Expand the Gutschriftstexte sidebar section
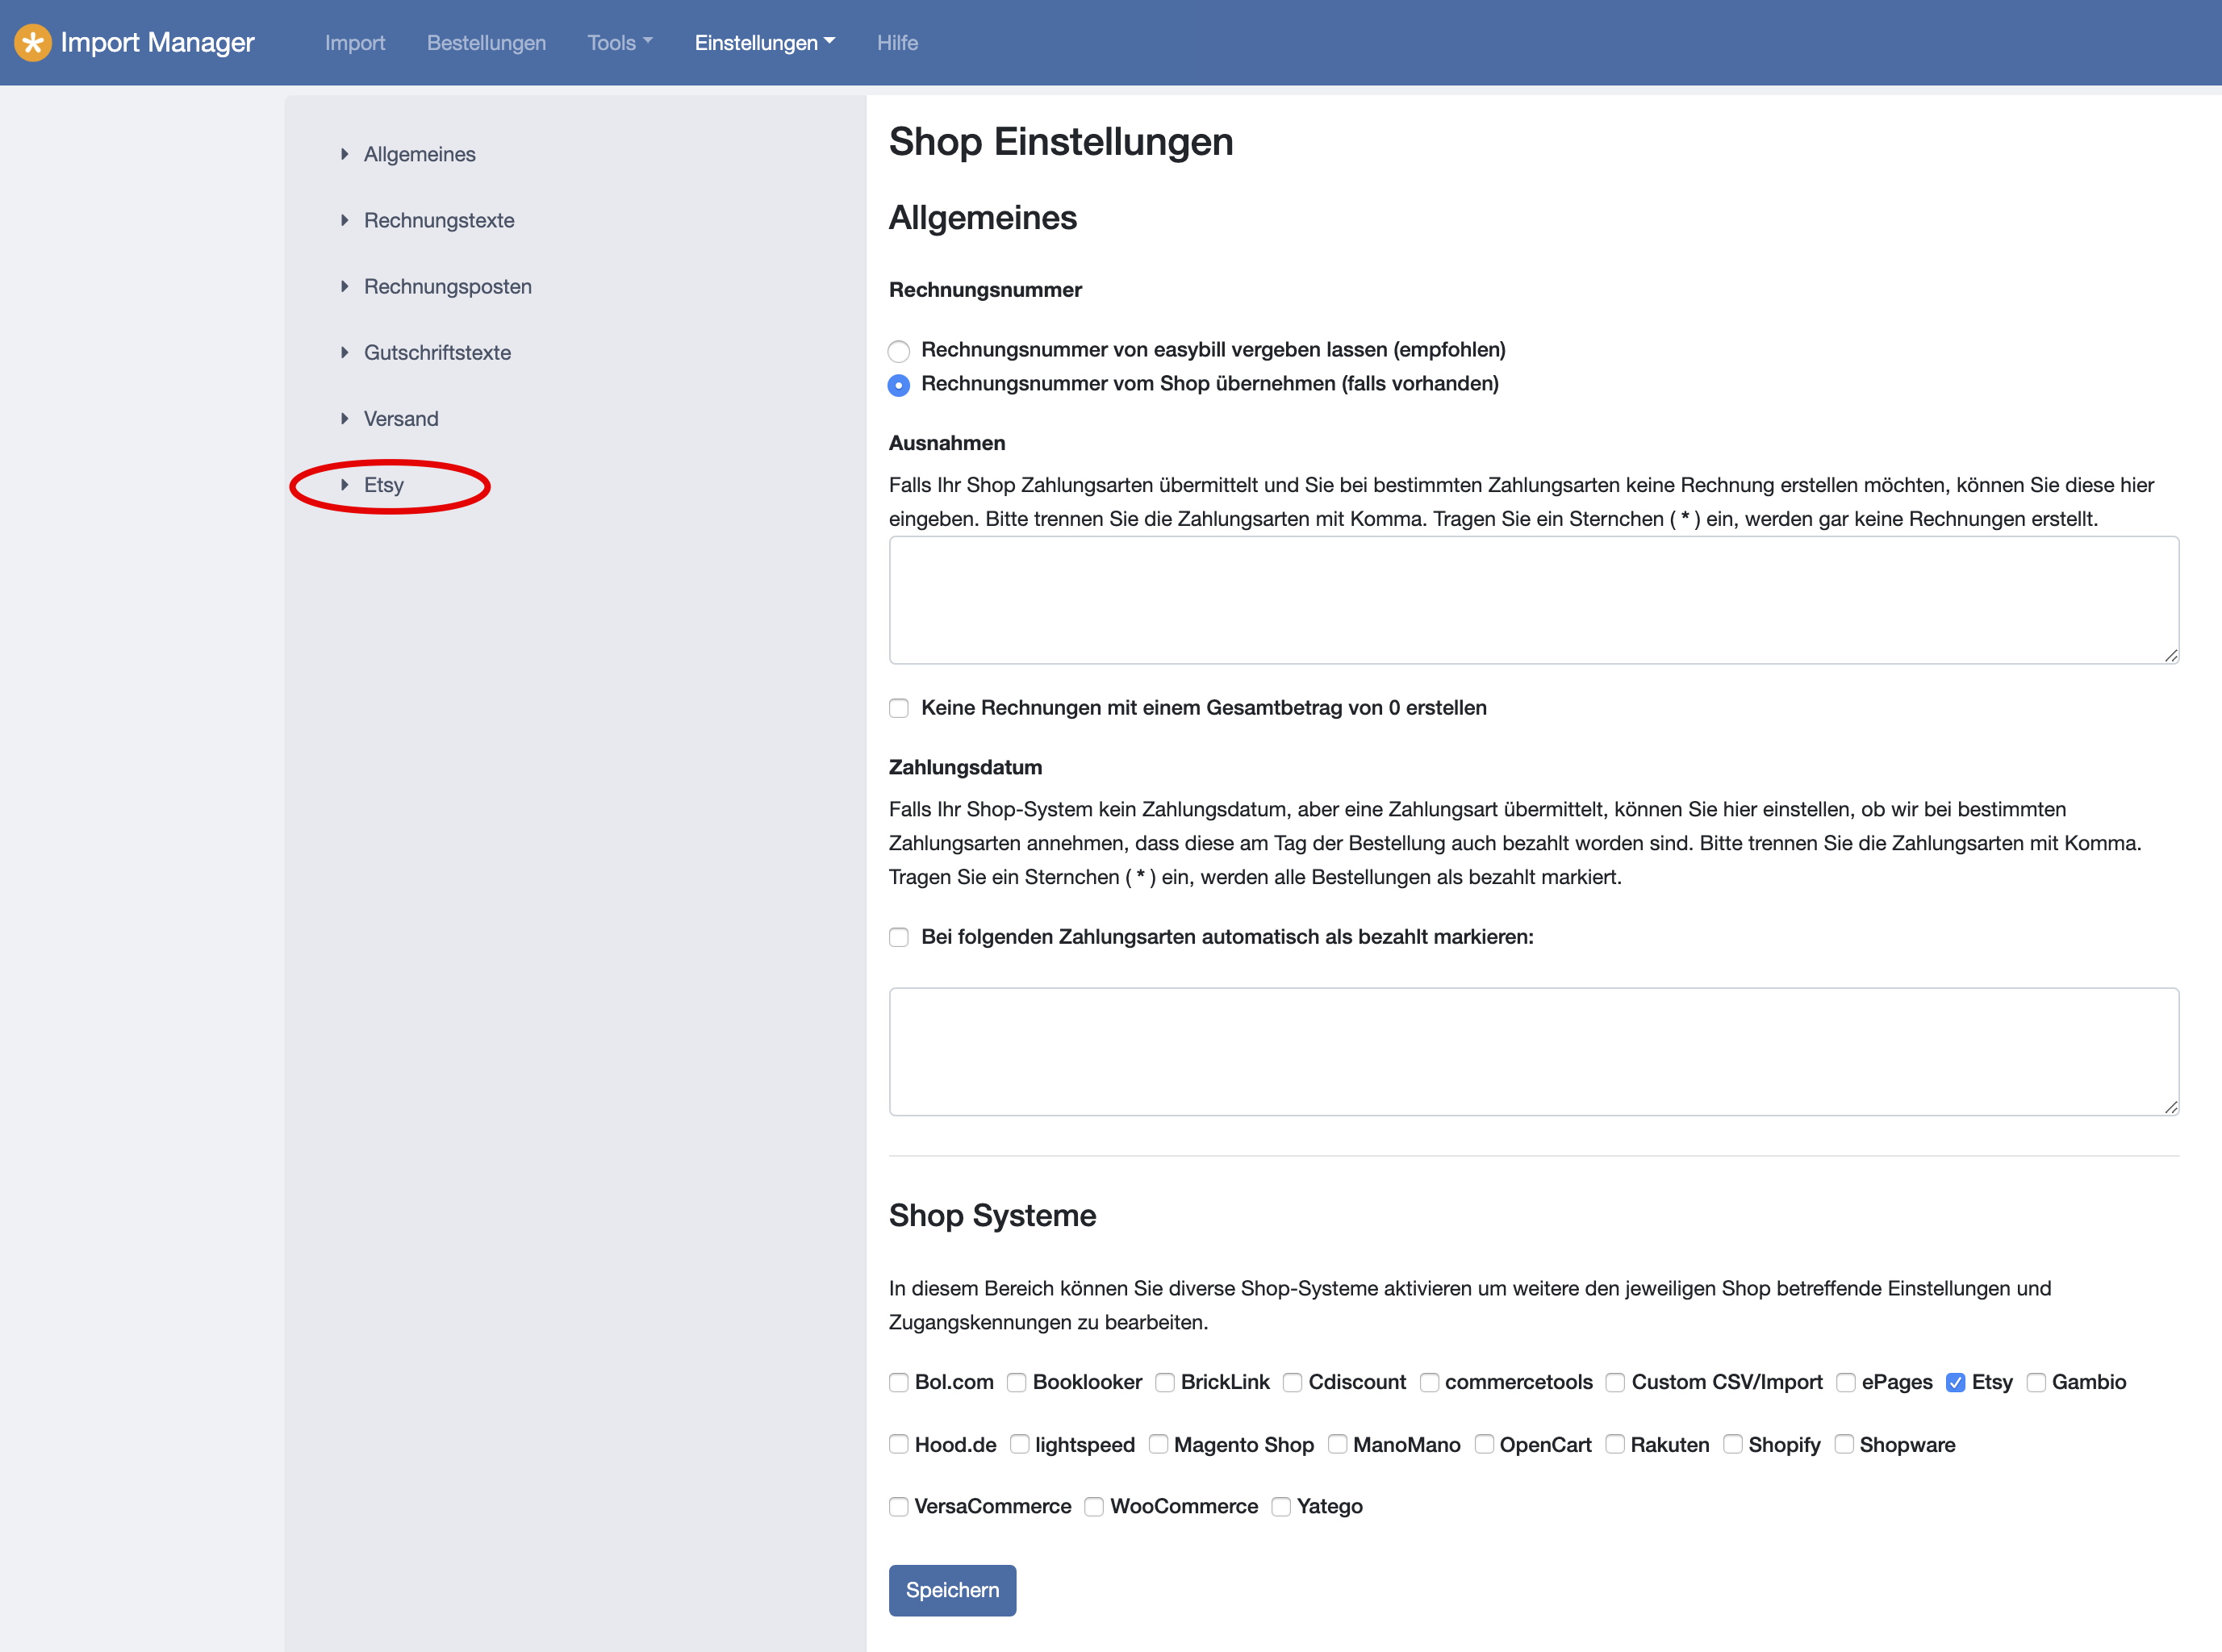This screenshot has width=2222, height=1652. (437, 352)
